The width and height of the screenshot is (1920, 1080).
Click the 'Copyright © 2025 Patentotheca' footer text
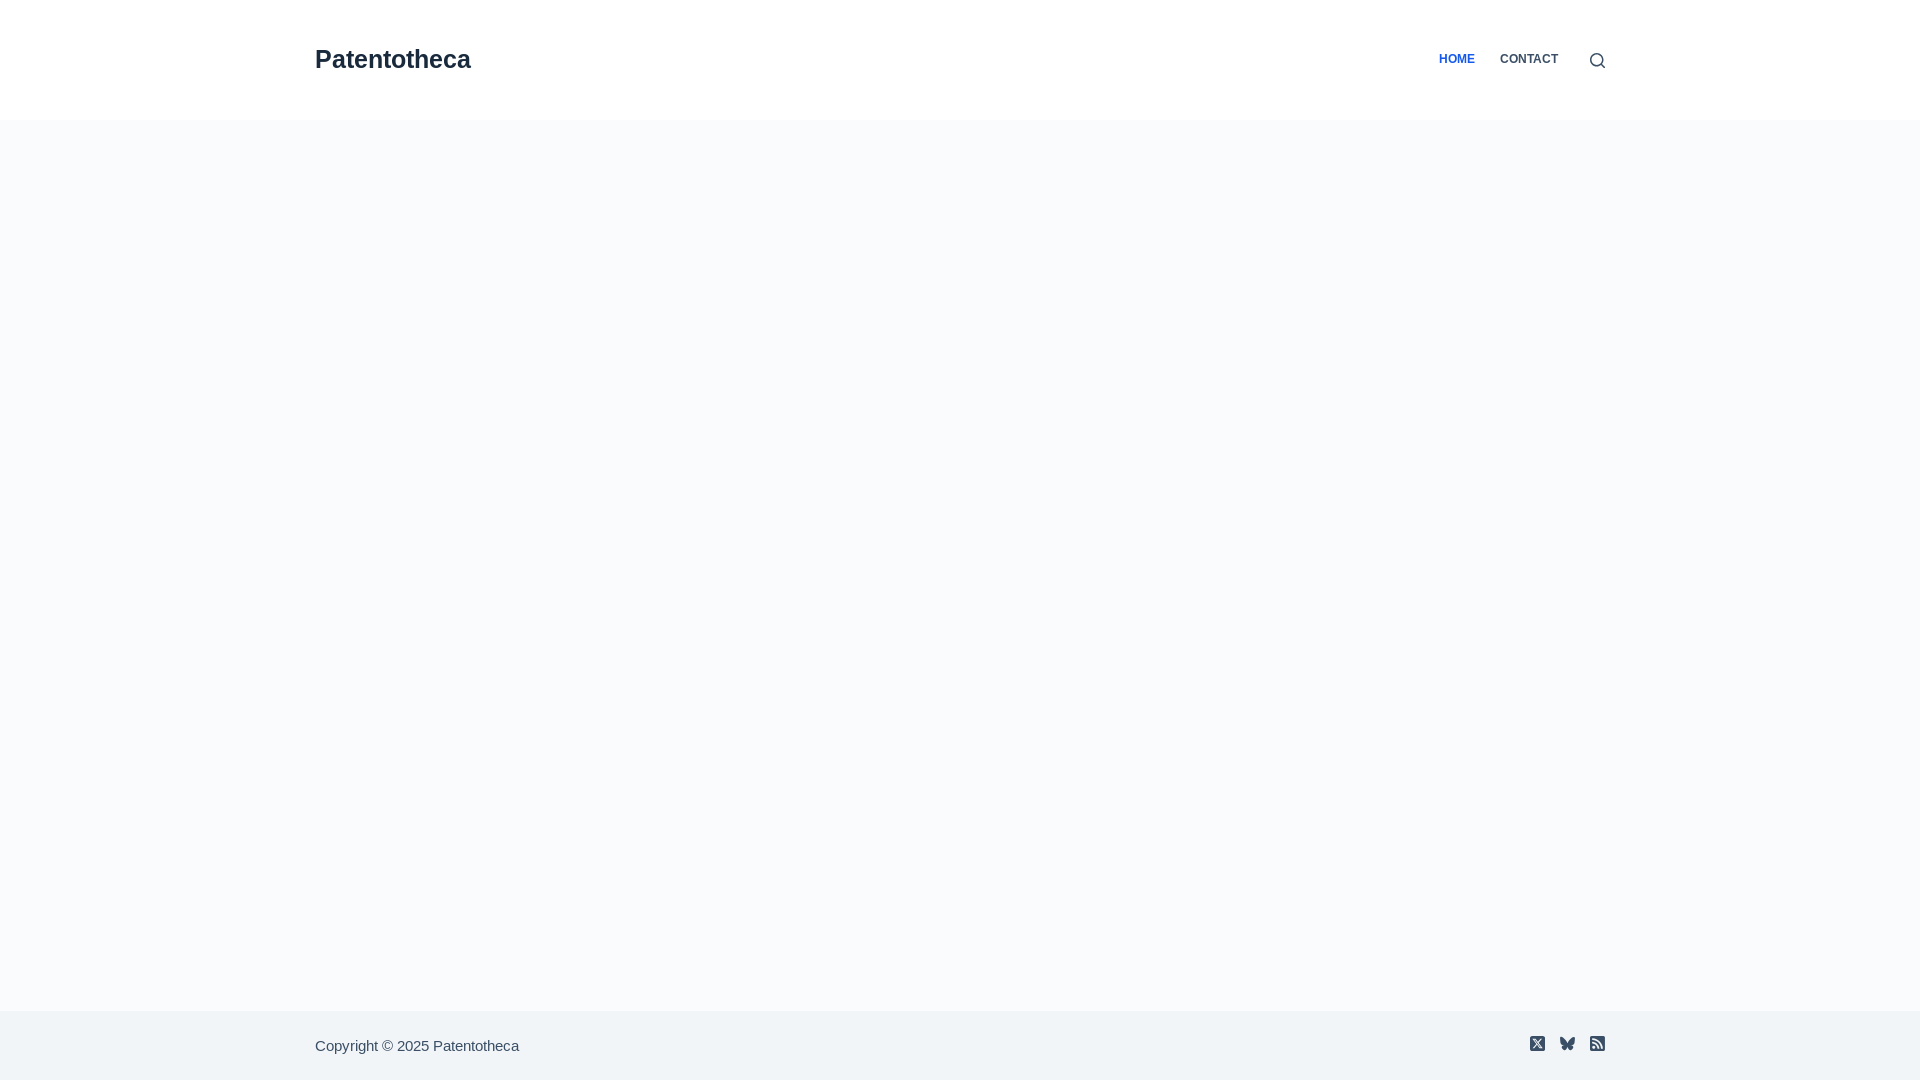(x=416, y=1045)
